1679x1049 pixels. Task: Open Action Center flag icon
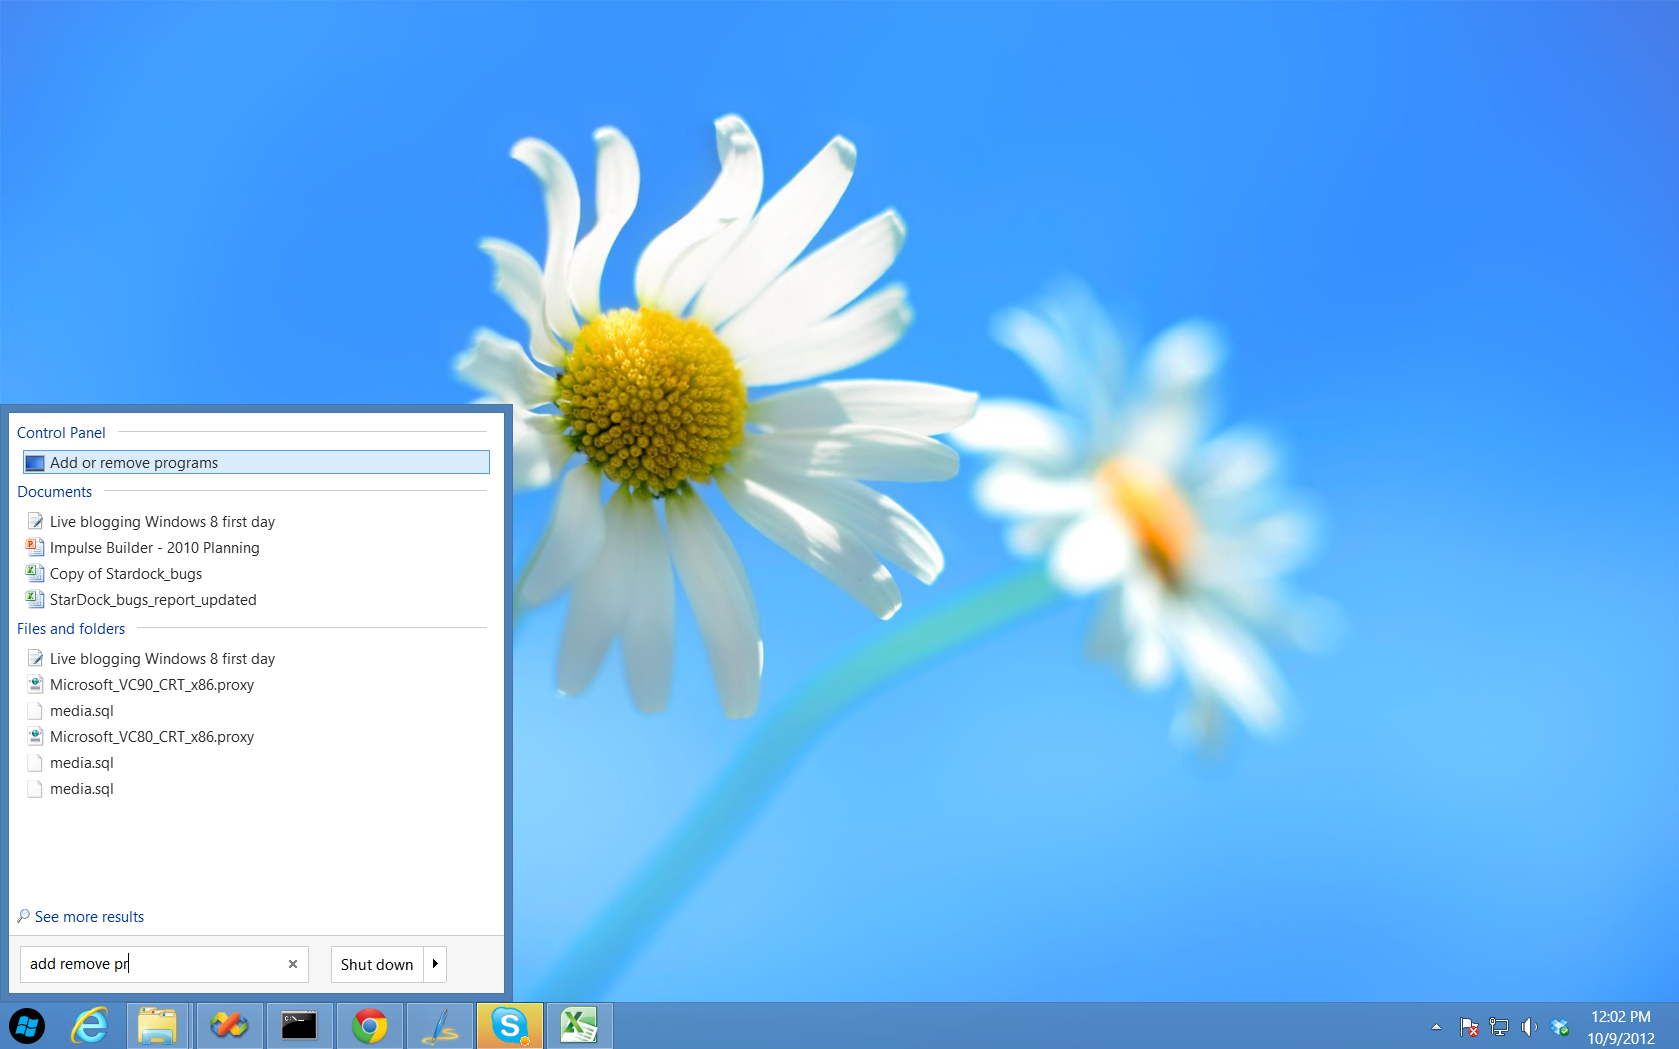click(x=1469, y=1027)
